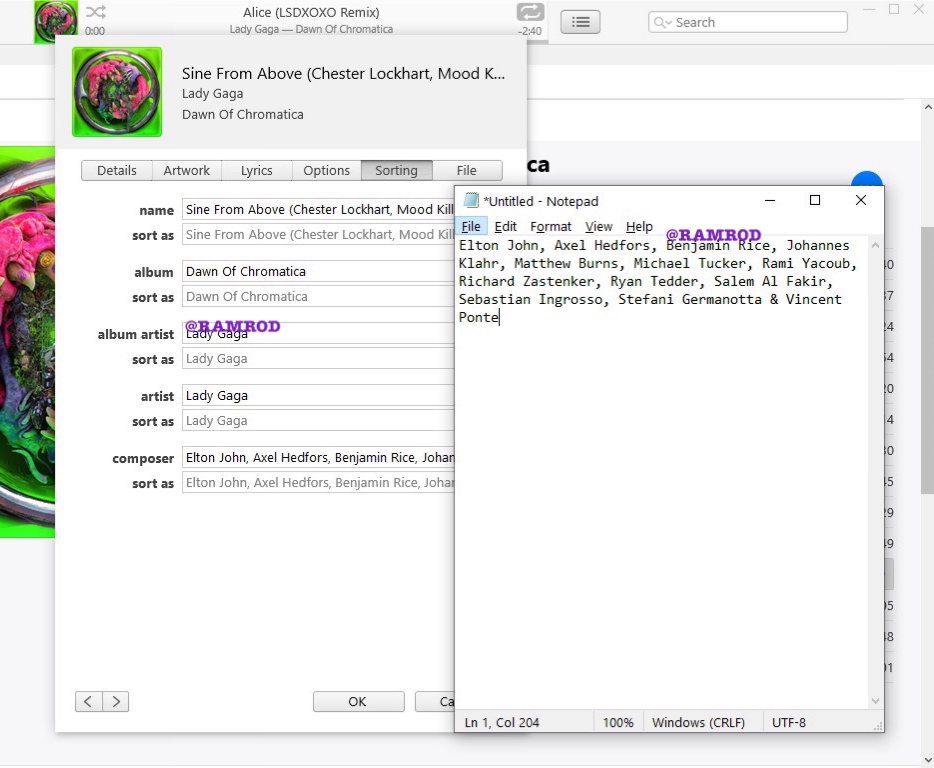The width and height of the screenshot is (934, 768).
Task: Click the partially hidden Cancel button
Action: (x=435, y=701)
